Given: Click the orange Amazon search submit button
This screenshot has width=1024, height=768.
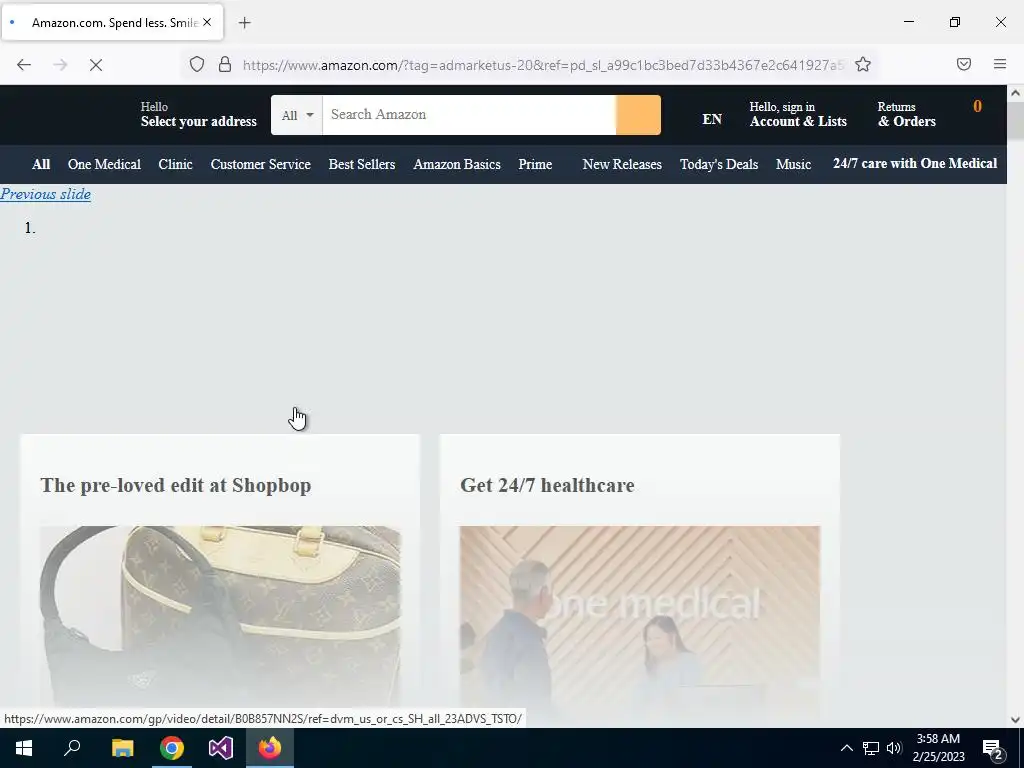Looking at the screenshot, I should coord(638,115).
